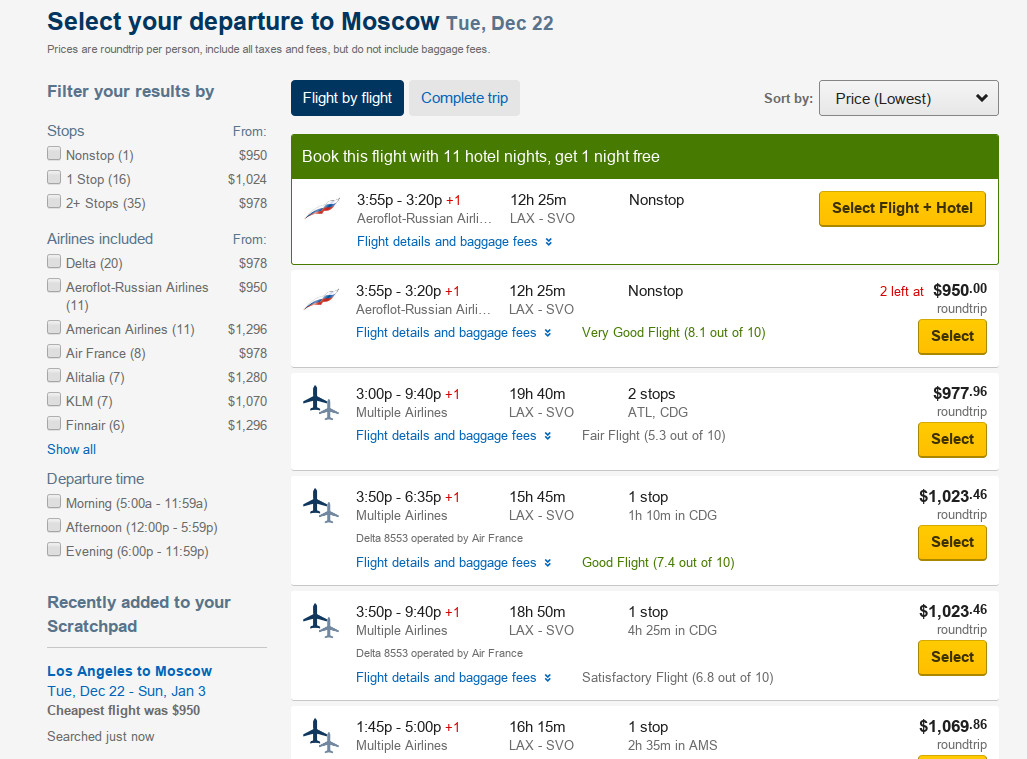This screenshot has height=759, width=1027.
Task: Expand flight details for the $950 Aeroflot flight
Action: pyautogui.click(x=454, y=333)
